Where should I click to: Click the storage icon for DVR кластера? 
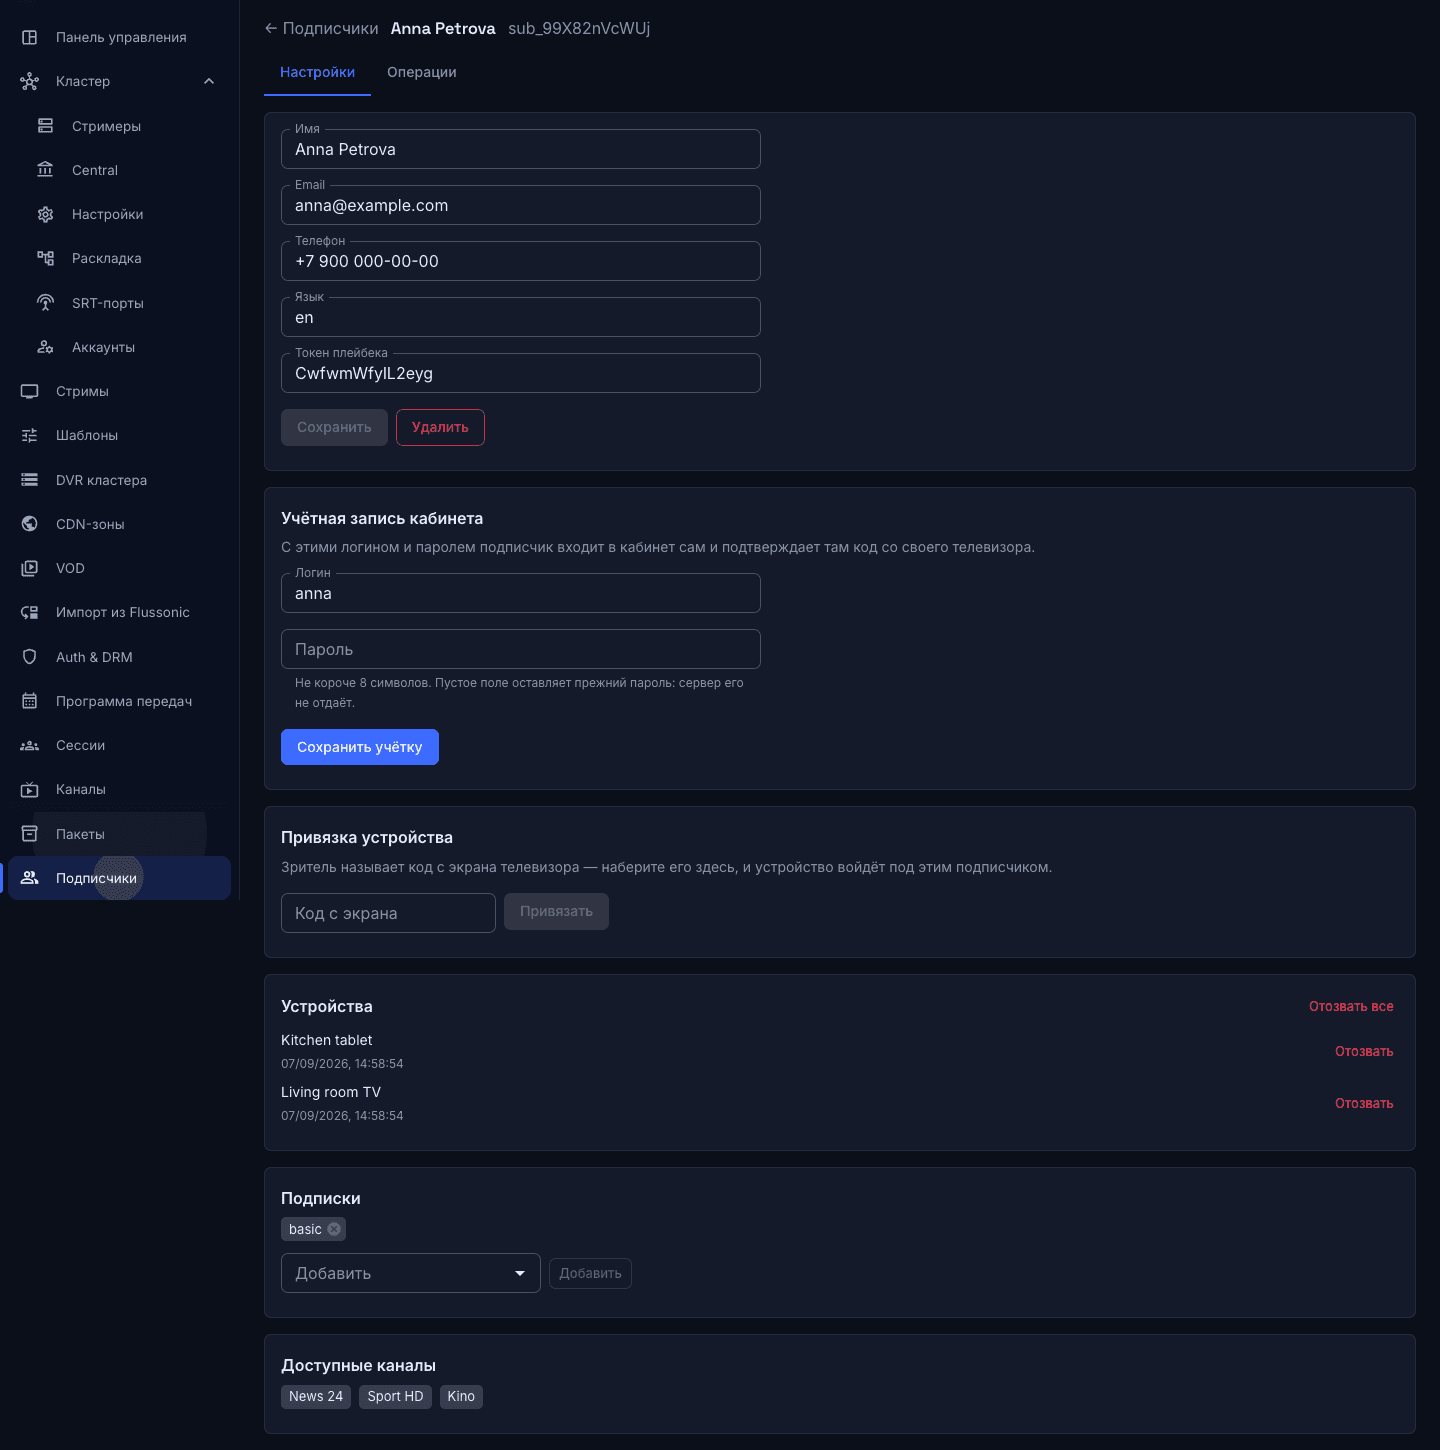(30, 480)
